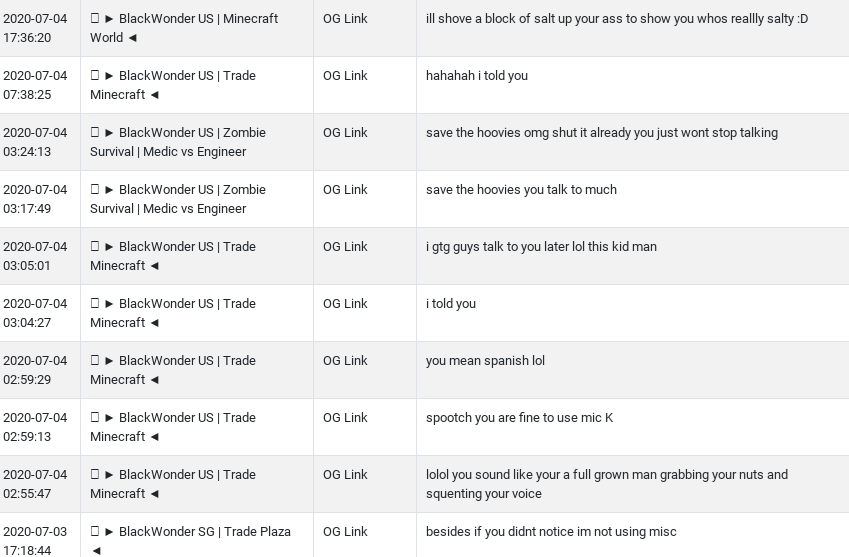This screenshot has height=557, width=849.
Task: Click the square glyph in the 03:05:01 row
Action: click(95, 246)
